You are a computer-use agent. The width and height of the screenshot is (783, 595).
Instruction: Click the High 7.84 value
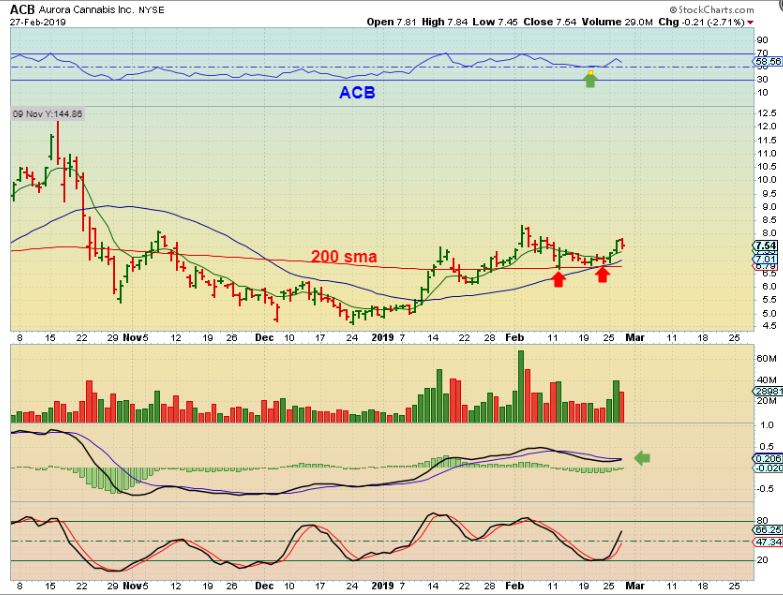(x=445, y=22)
